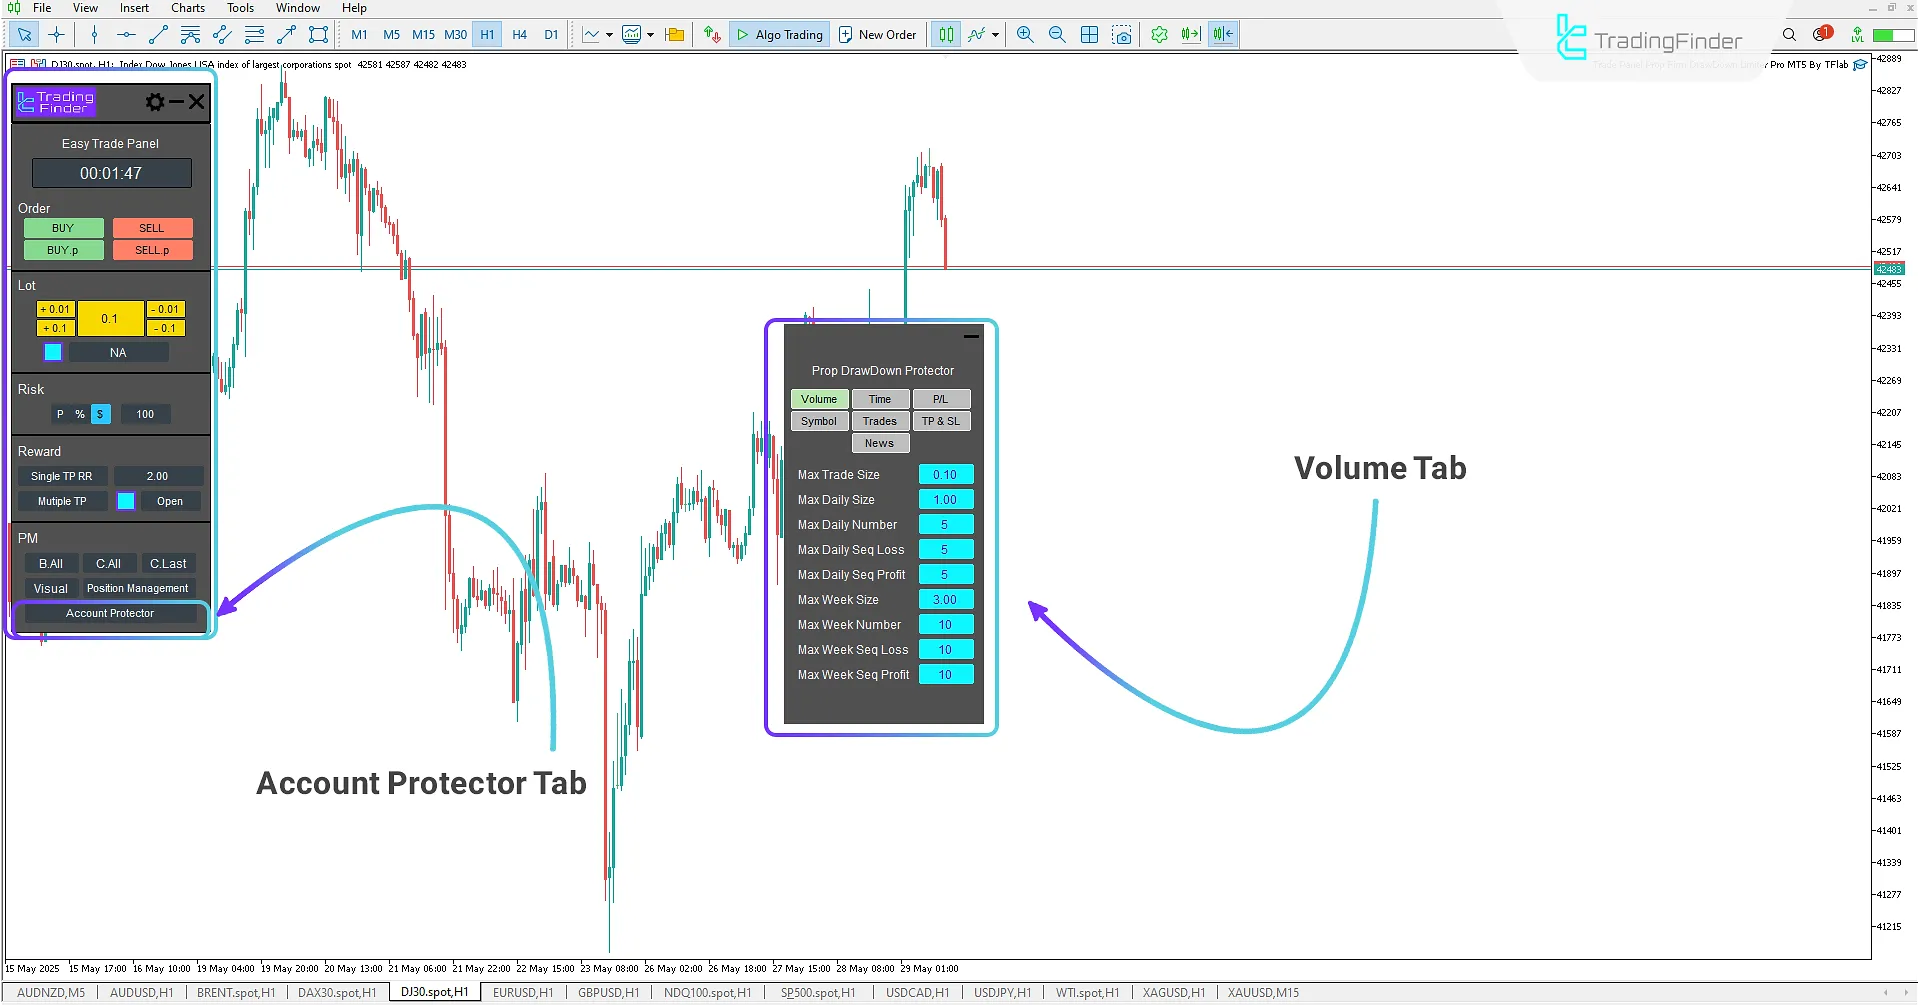Select the Trendline drawing tool
Screen dimensions: 1920x1005
[x=157, y=34]
